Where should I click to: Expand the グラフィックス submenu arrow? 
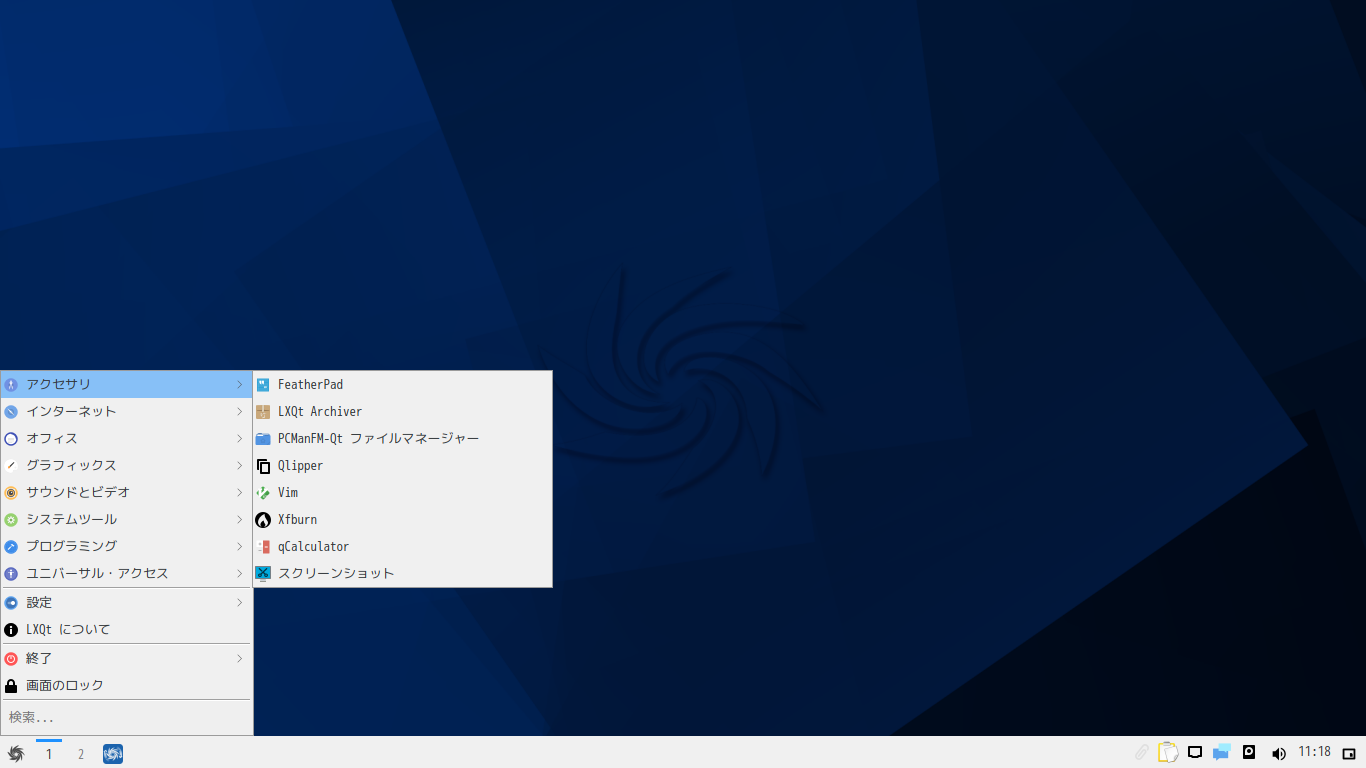pos(240,465)
